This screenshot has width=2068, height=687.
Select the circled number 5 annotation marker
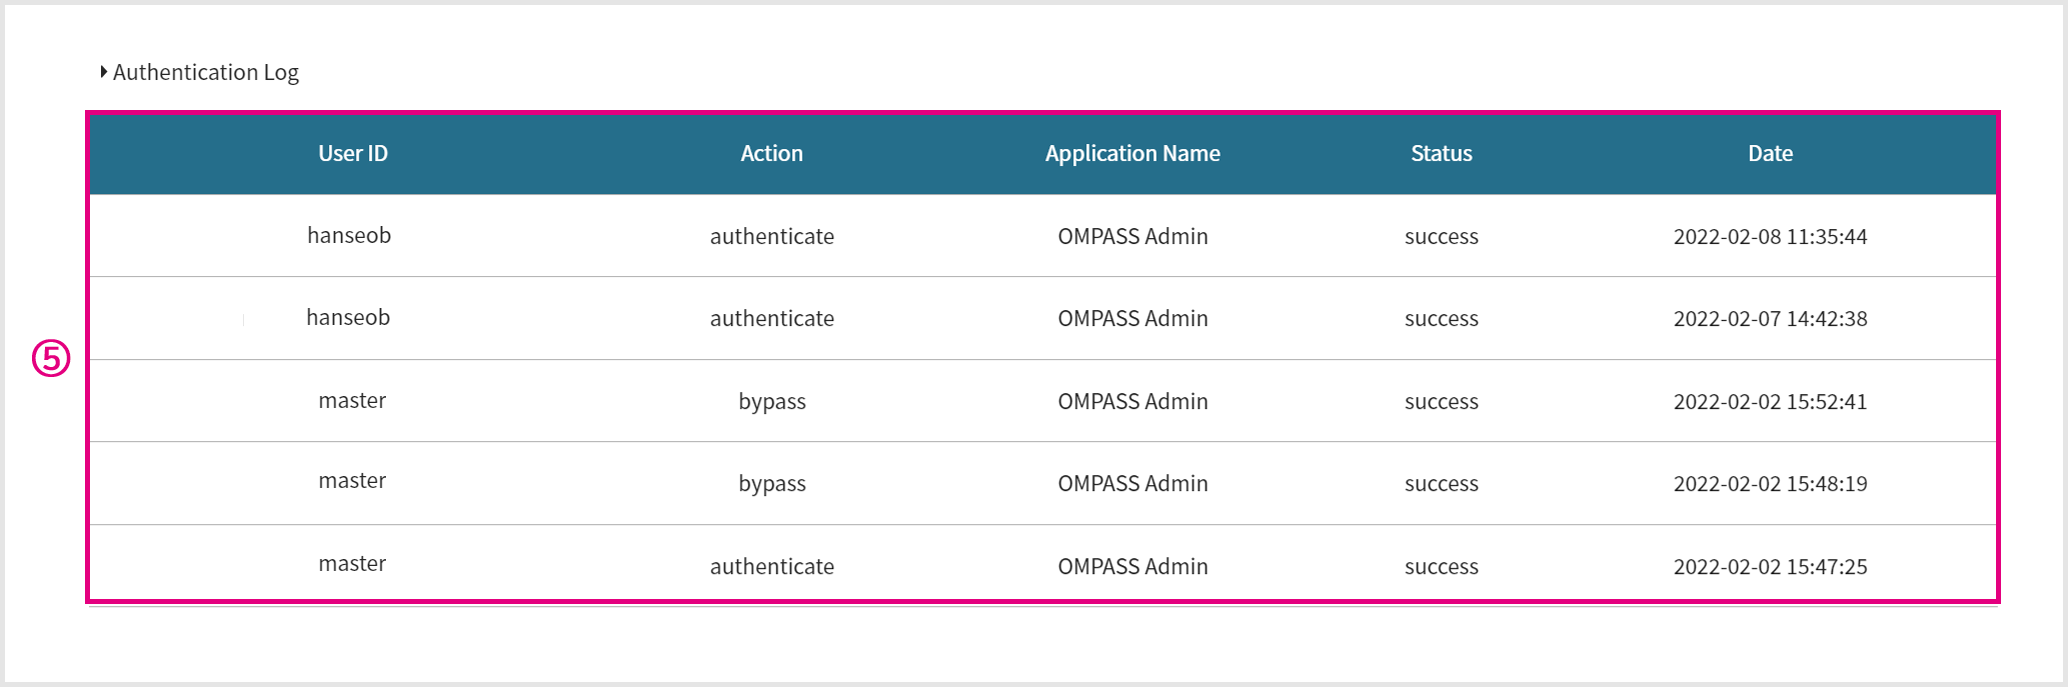pyautogui.click(x=51, y=358)
